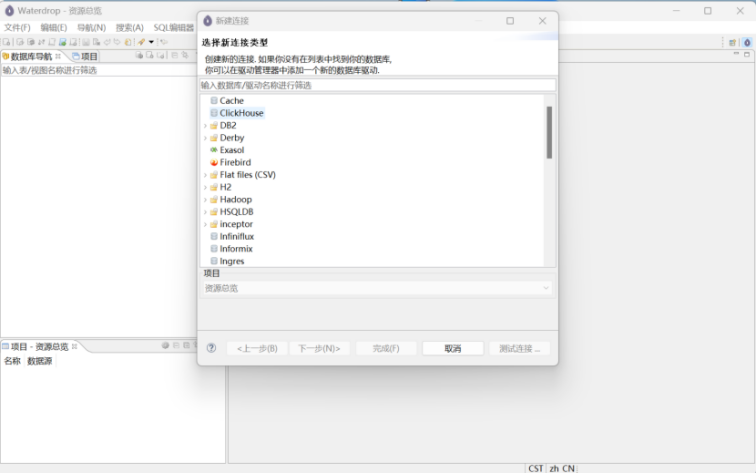The width and height of the screenshot is (756, 473).
Task: Expand the inceptor driver group
Action: 205,224
